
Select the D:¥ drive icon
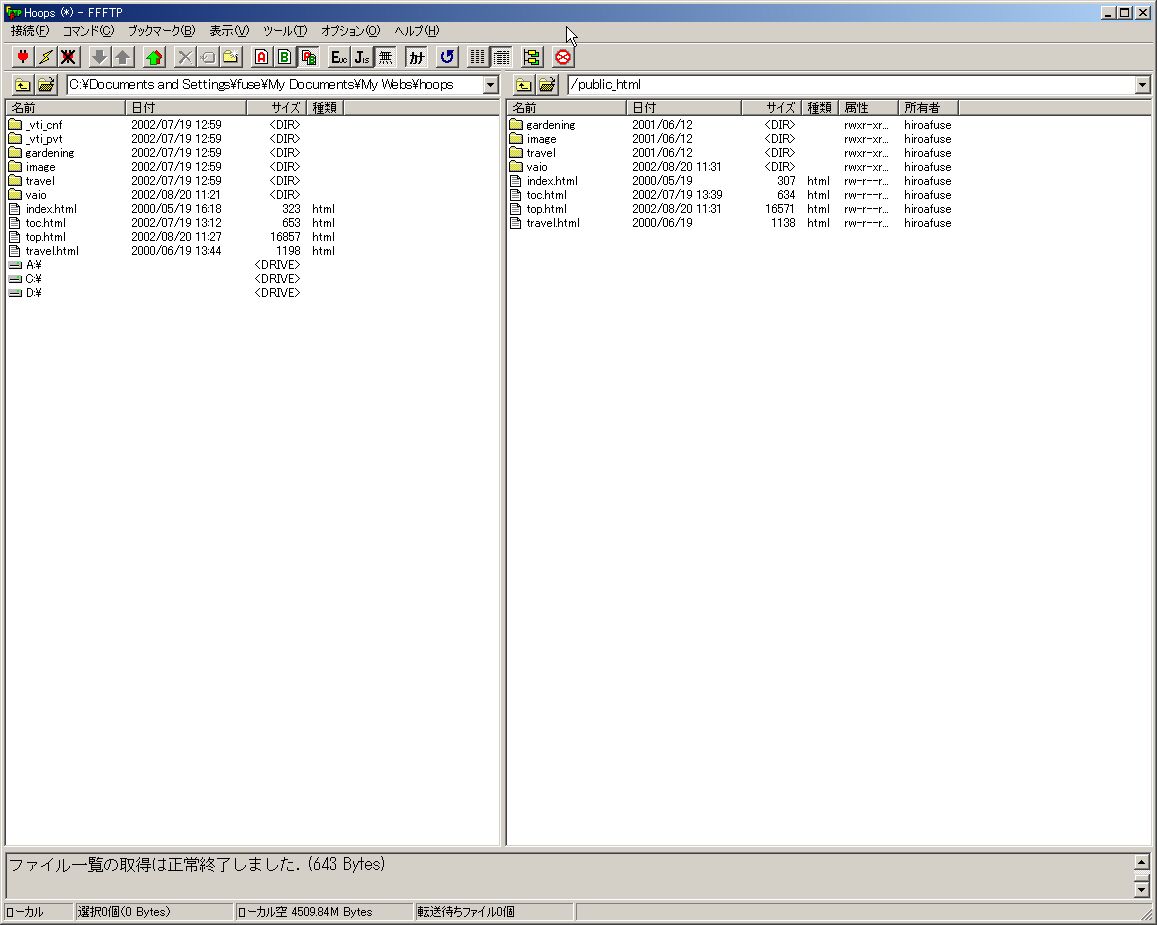15,293
